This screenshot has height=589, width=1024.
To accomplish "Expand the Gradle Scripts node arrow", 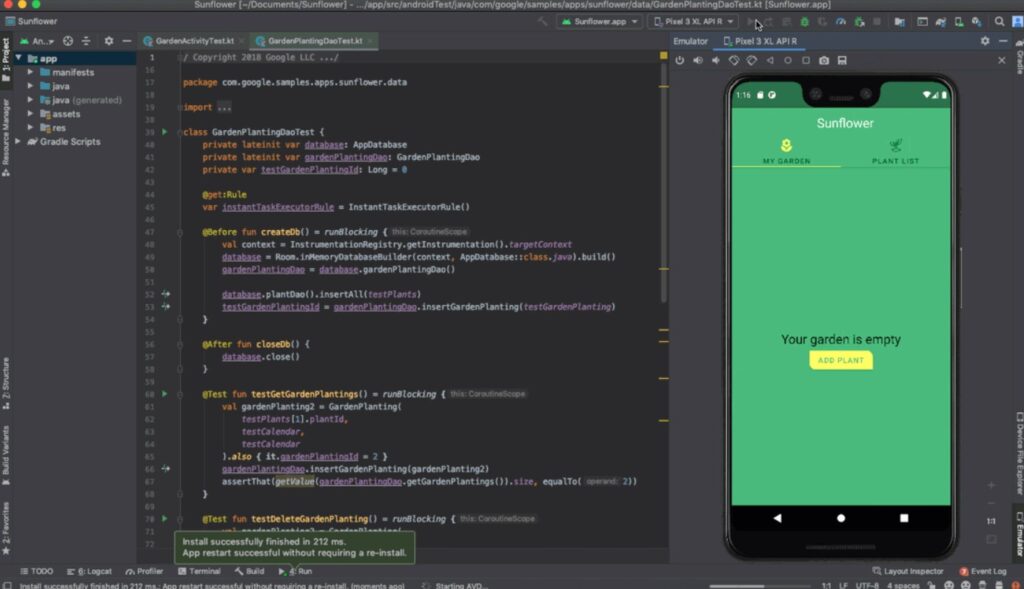I will pyautogui.click(x=18, y=141).
